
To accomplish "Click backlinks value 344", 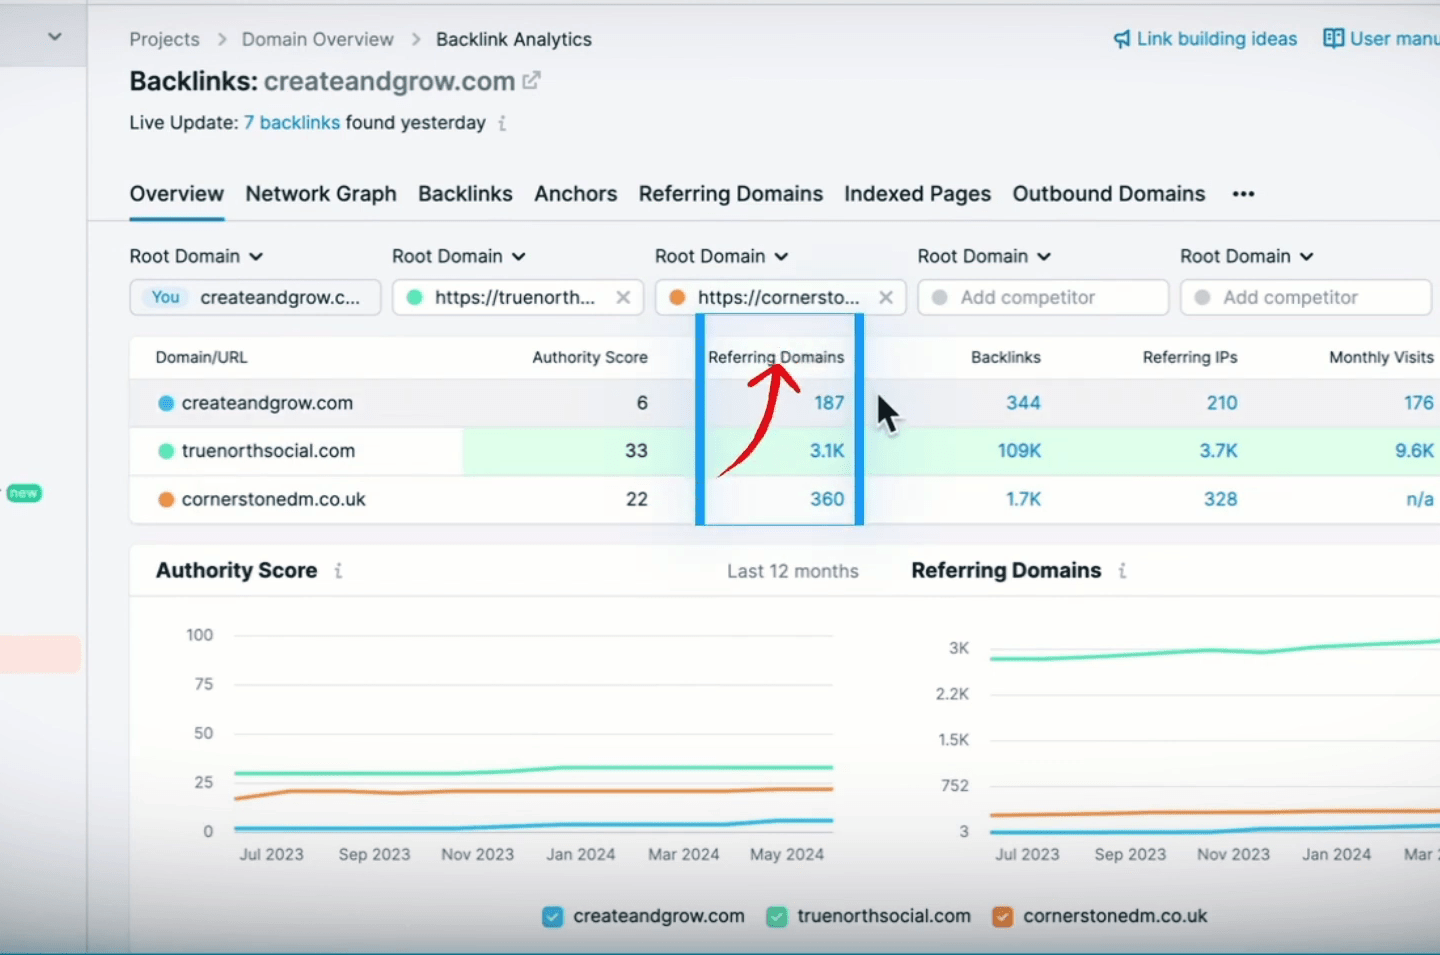I will [1023, 403].
